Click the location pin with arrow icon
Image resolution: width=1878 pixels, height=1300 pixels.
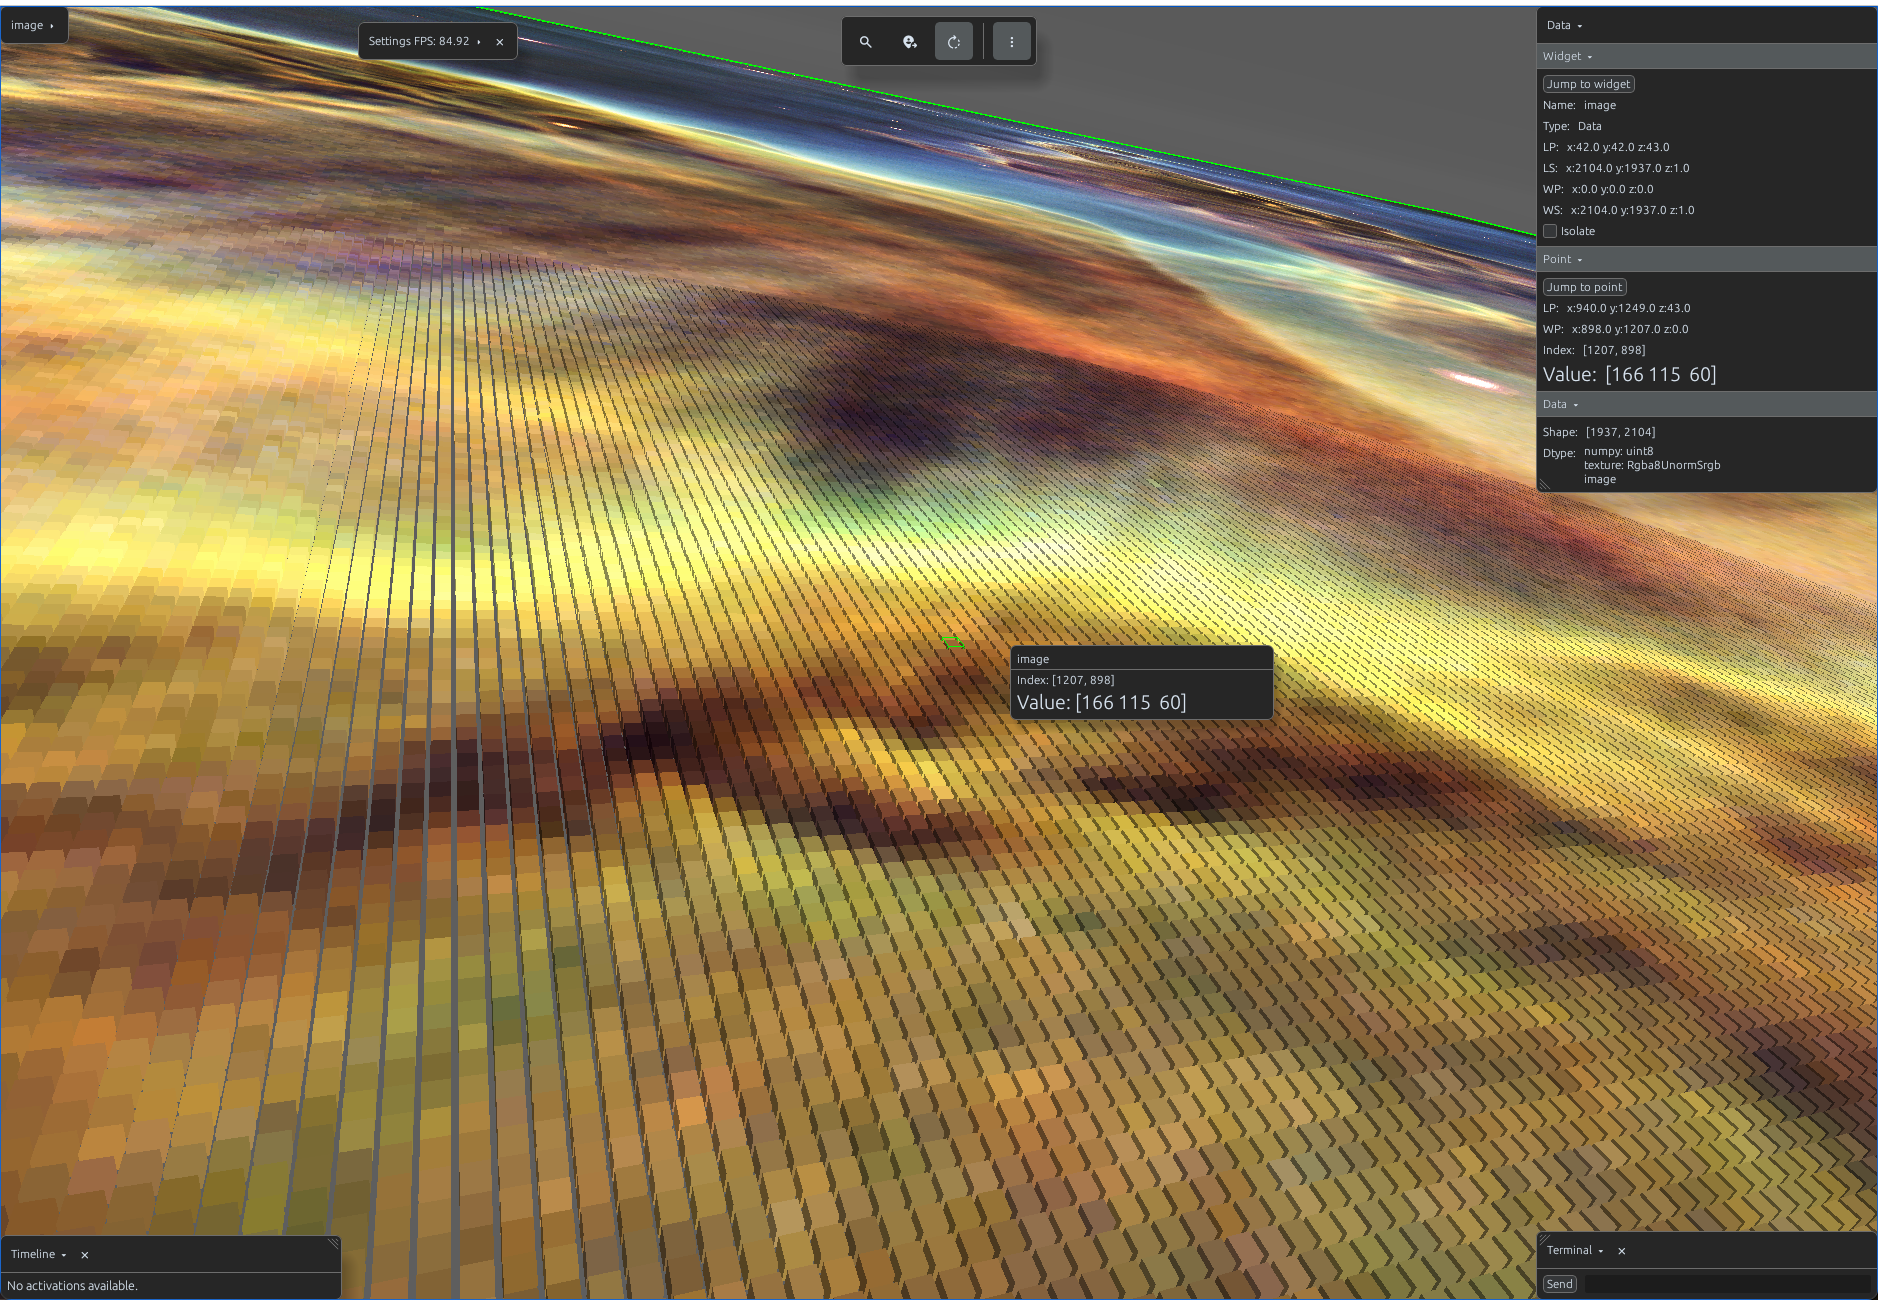[910, 42]
